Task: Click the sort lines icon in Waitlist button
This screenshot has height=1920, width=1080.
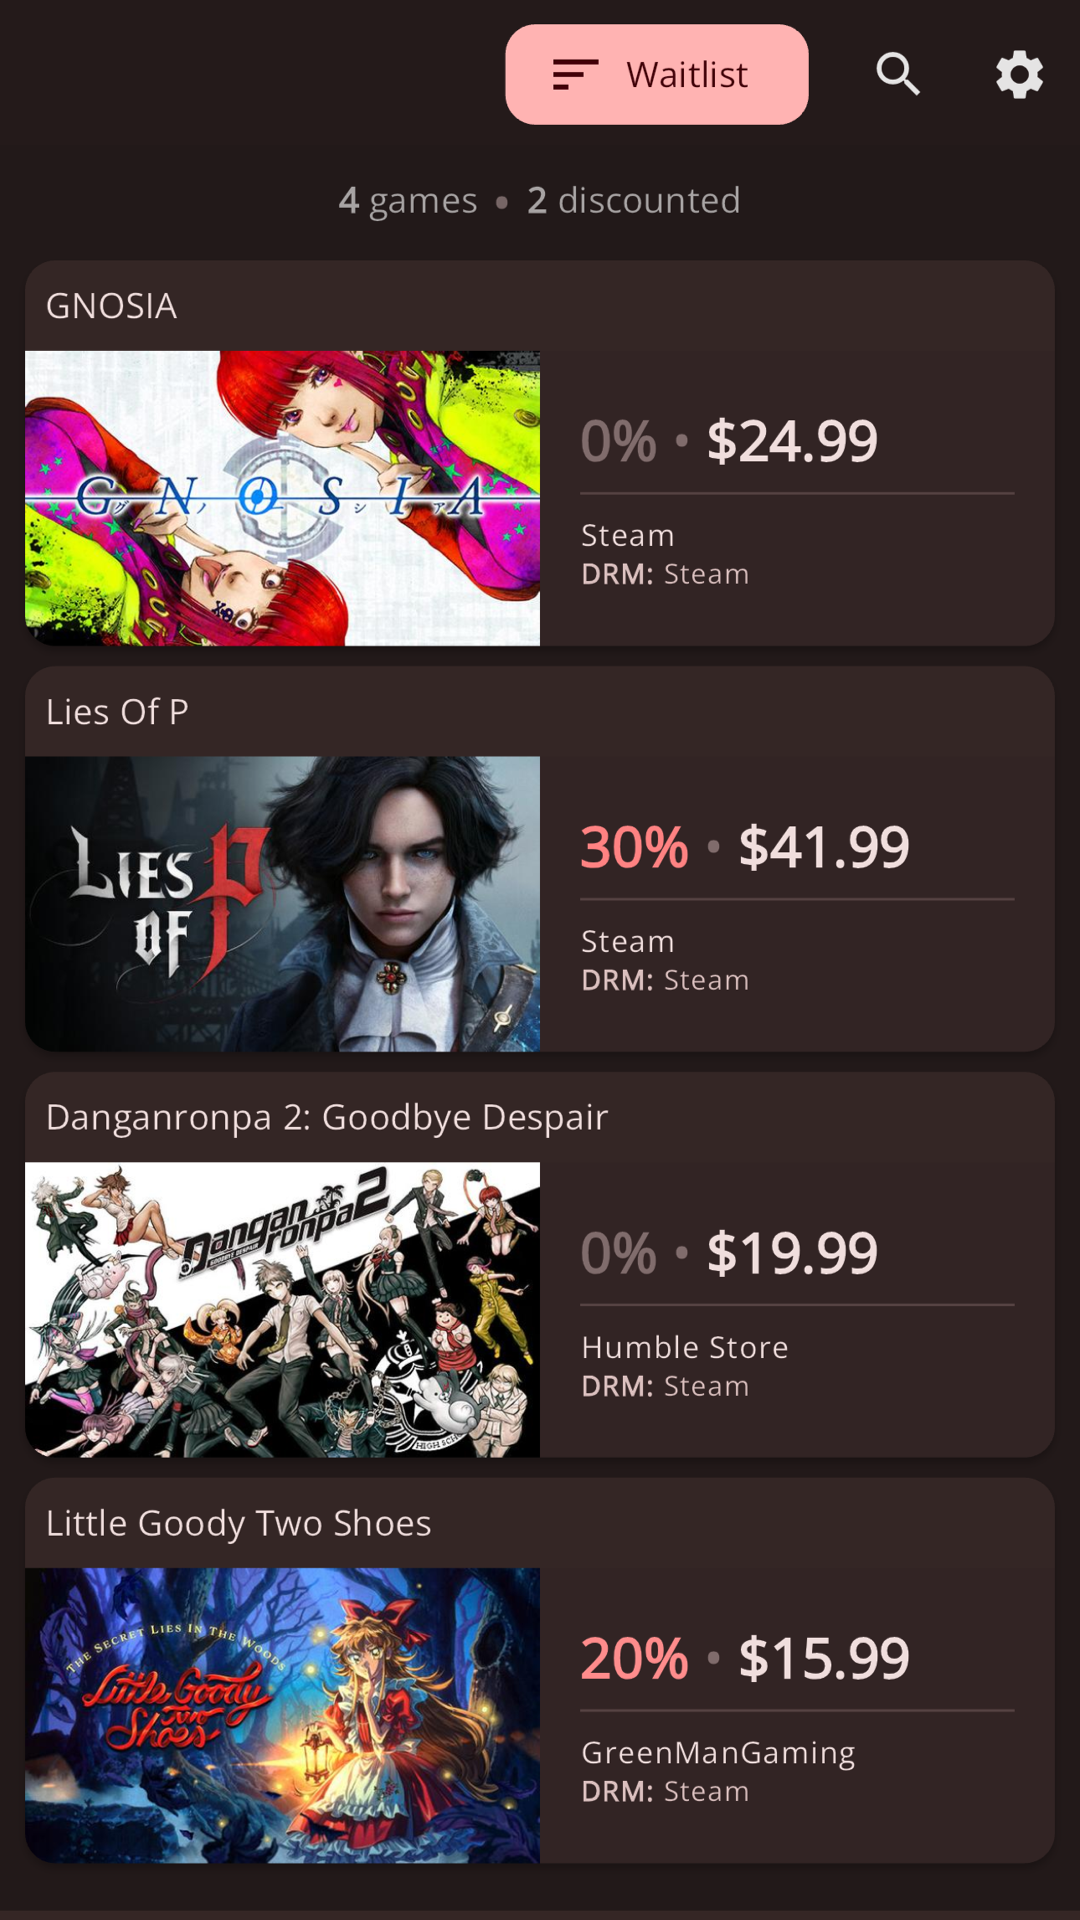Action: (x=575, y=74)
